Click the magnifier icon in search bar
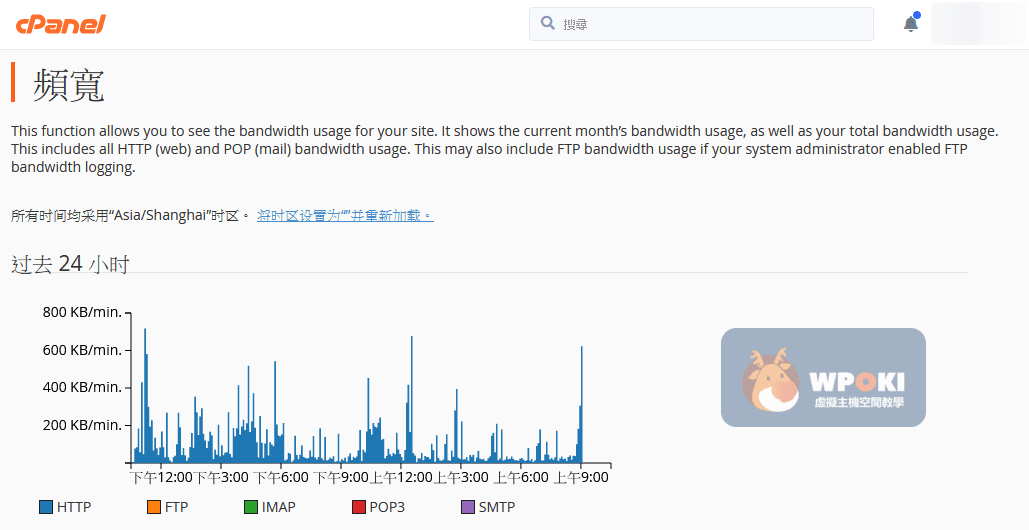This screenshot has width=1029, height=530. (x=547, y=23)
